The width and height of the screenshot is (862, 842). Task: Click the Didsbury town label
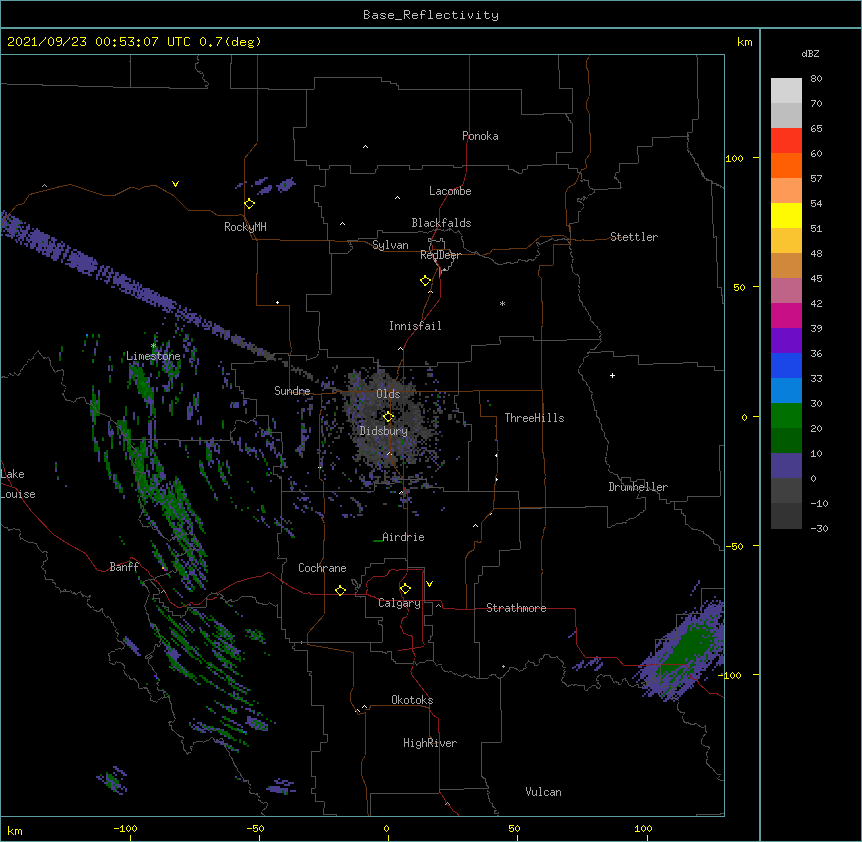384,431
